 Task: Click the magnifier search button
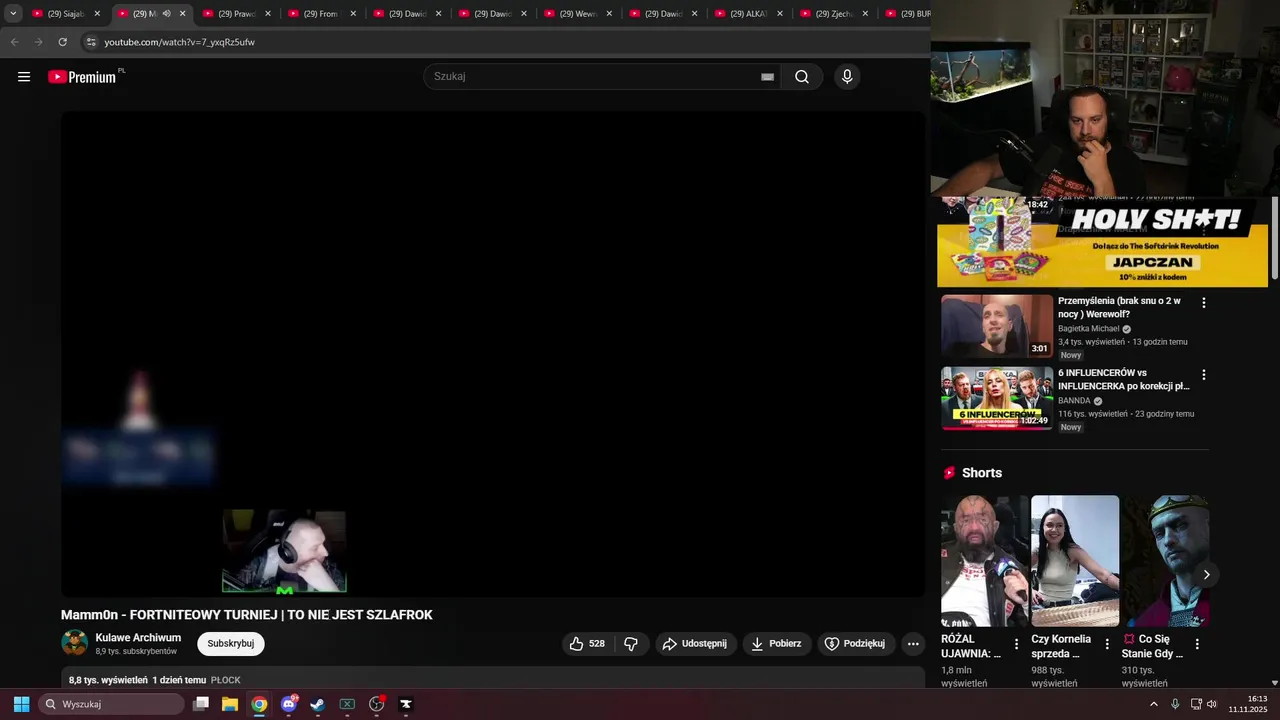802,77
